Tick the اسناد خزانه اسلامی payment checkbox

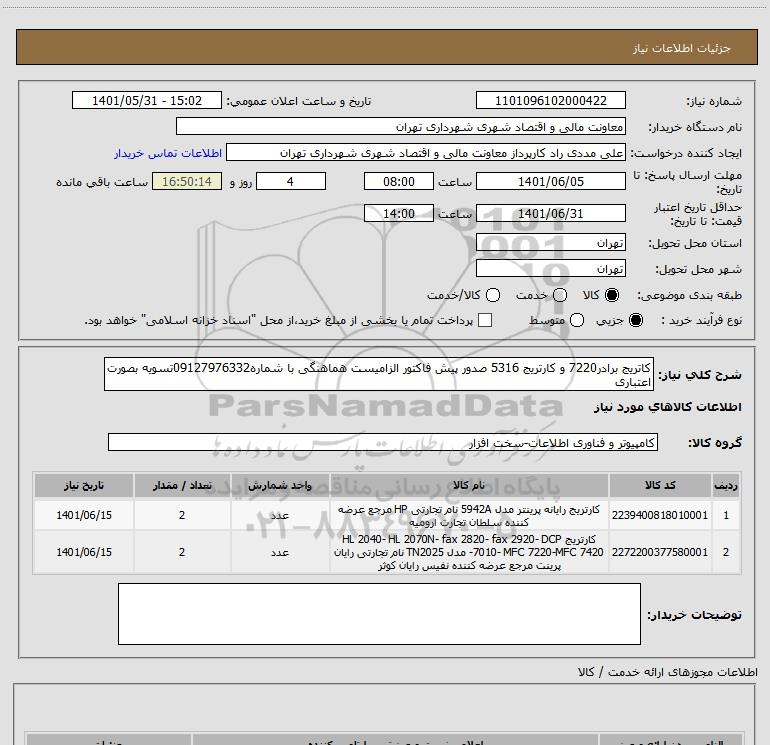coord(485,320)
